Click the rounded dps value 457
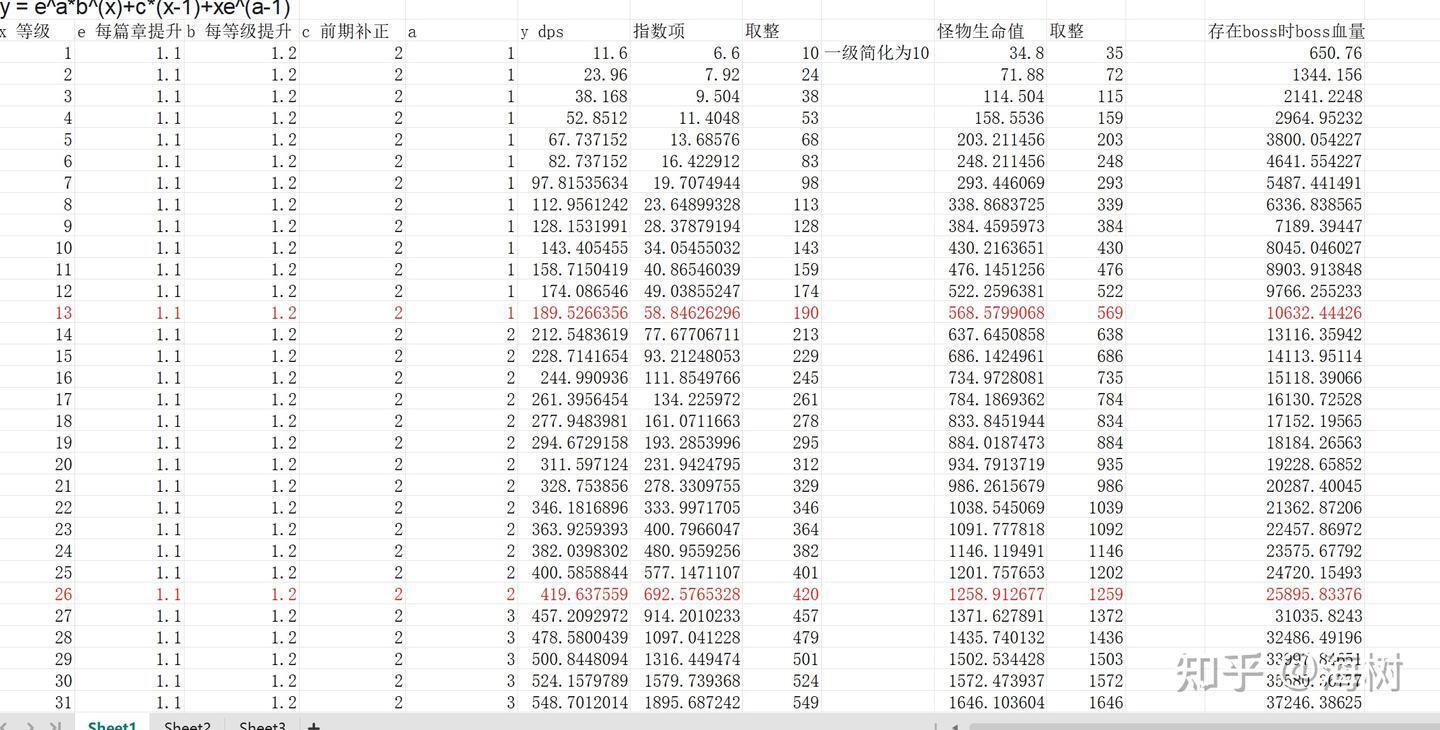The image size is (1440, 730). [782, 616]
